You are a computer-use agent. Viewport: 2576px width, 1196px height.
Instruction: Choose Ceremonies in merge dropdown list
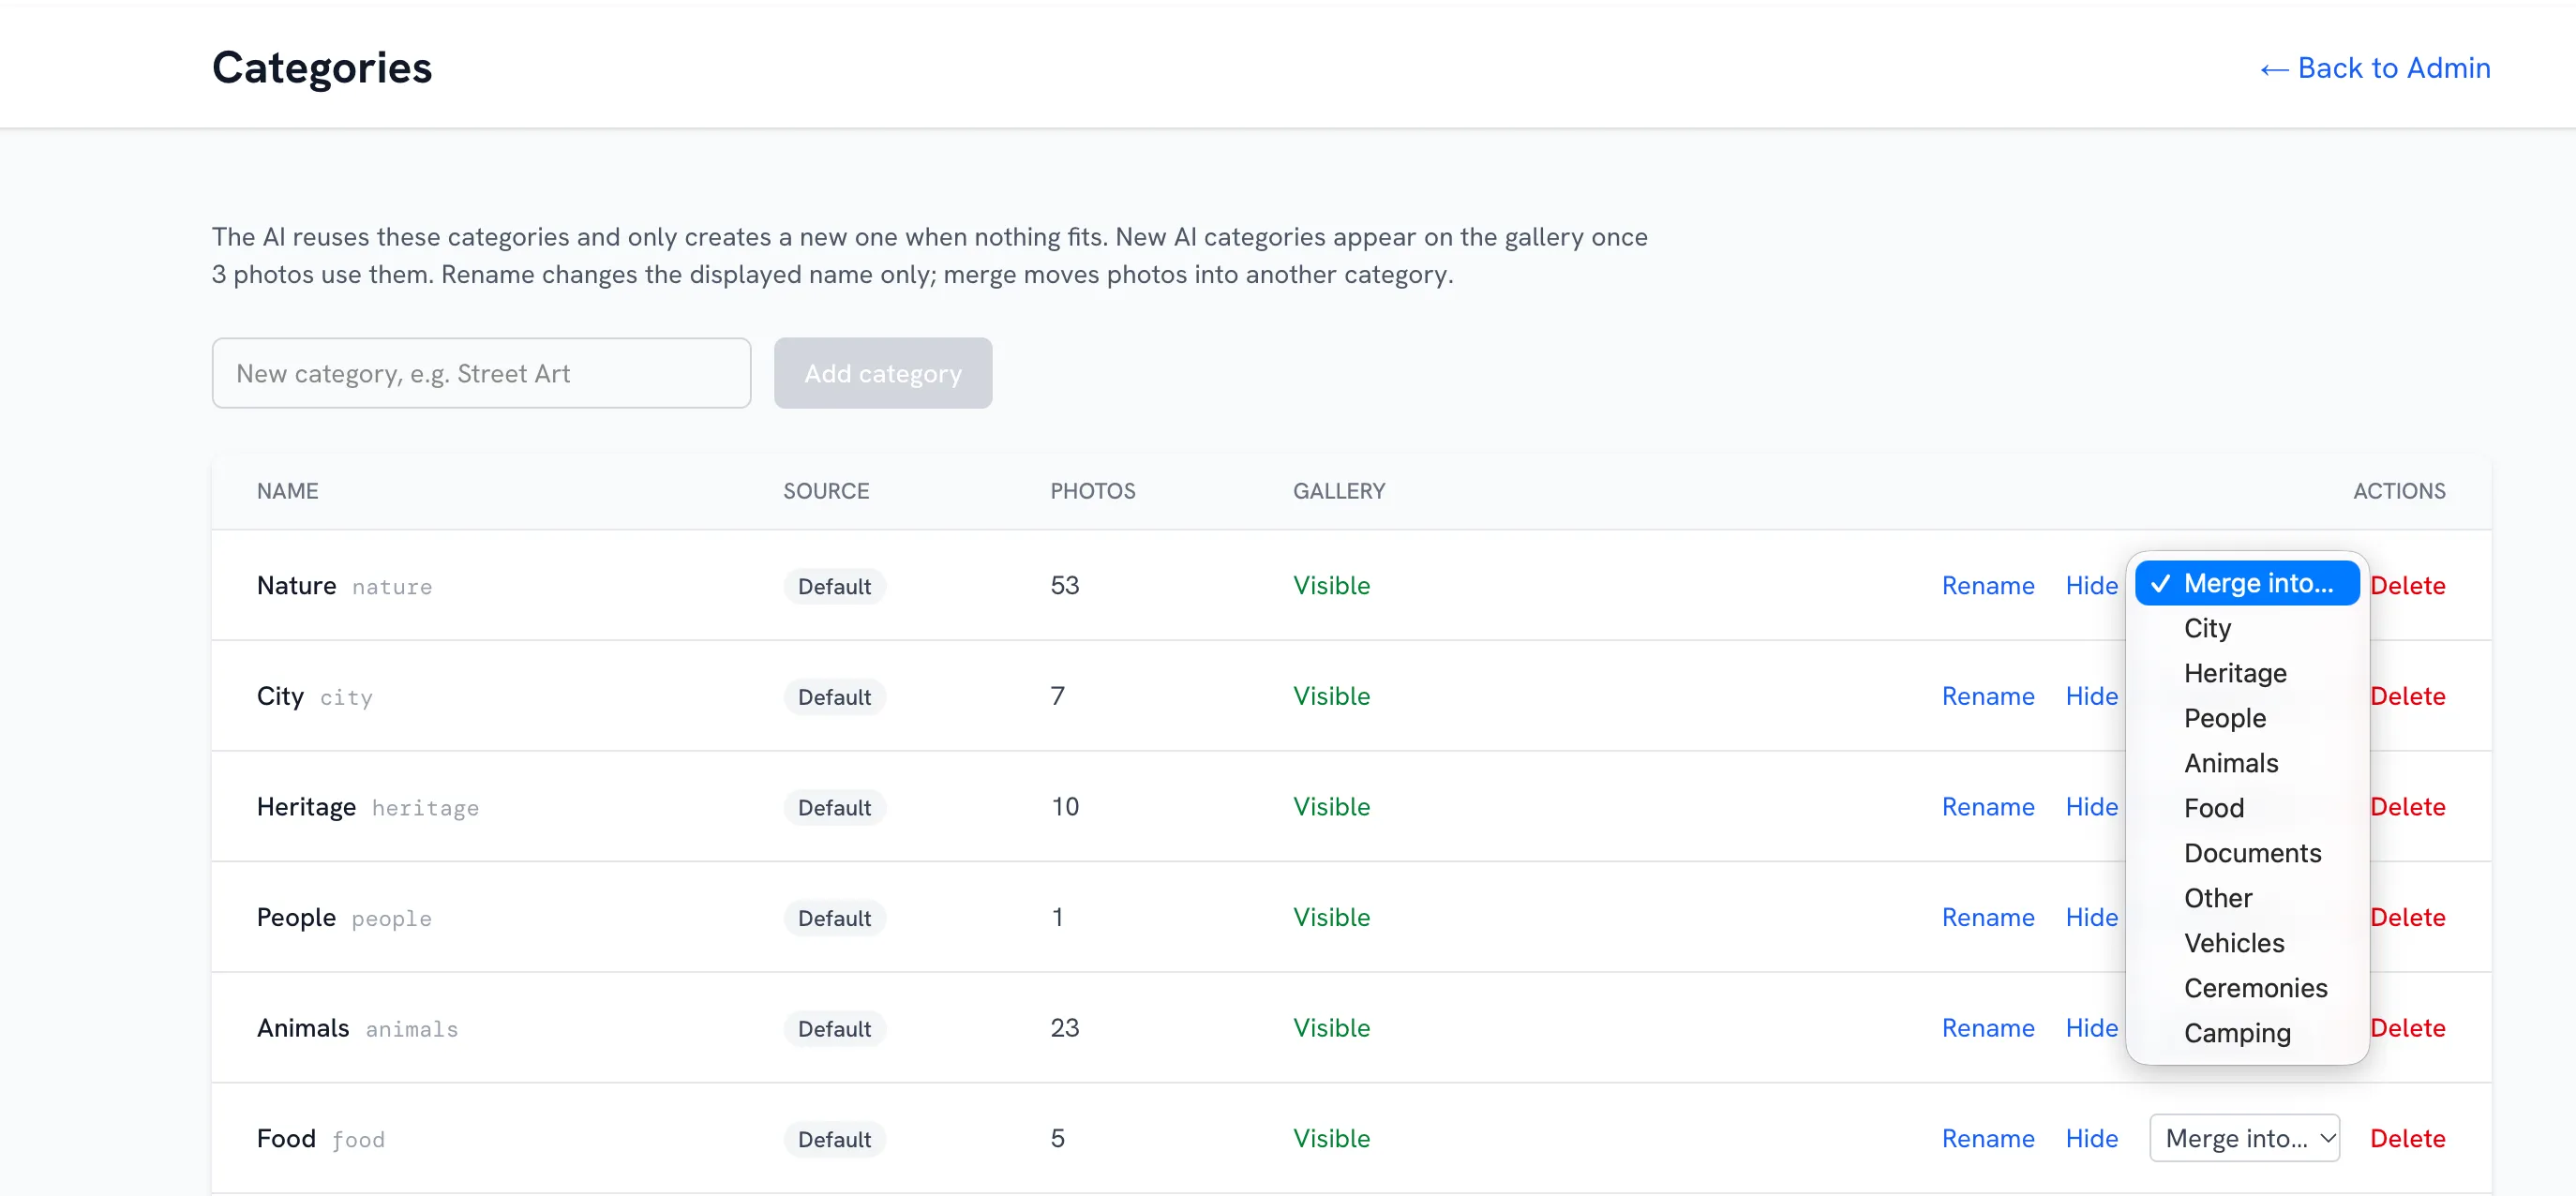tap(2247, 988)
